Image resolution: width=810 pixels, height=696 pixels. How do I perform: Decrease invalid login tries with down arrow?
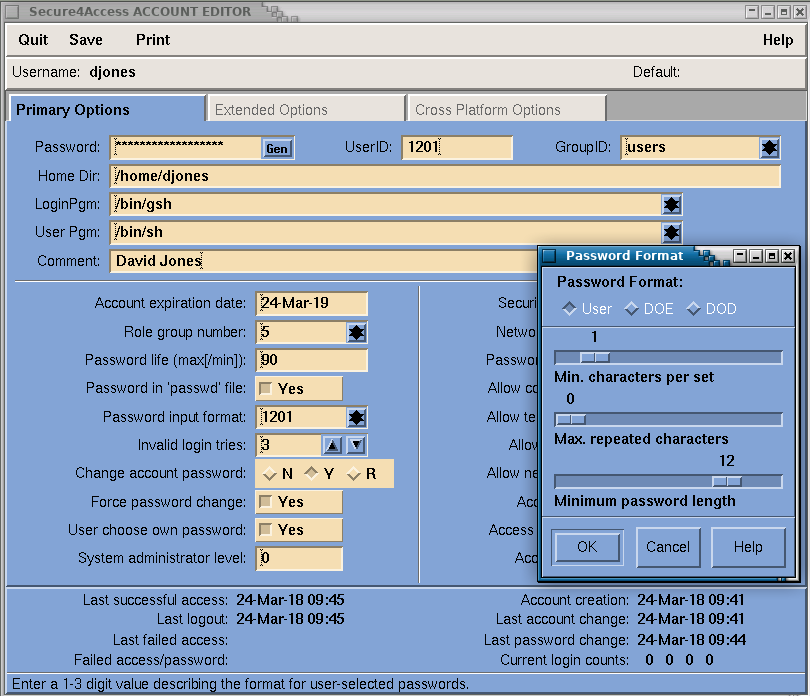pyautogui.click(x=356, y=445)
